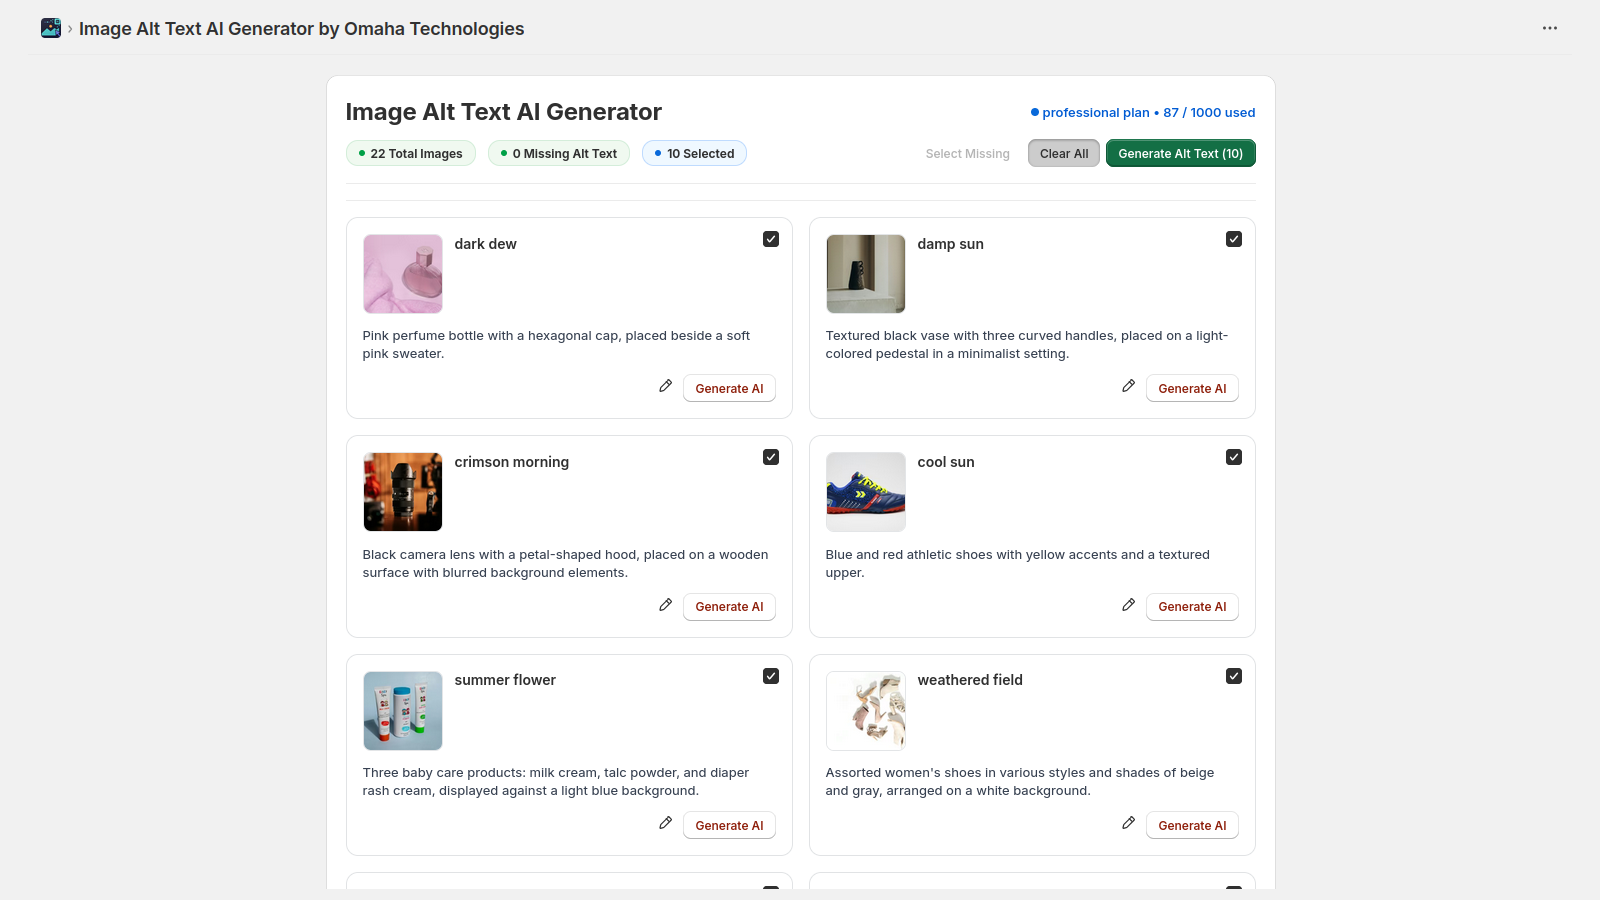Click the 0 Missing Alt Text badge
This screenshot has height=900, width=1600.
click(x=559, y=153)
